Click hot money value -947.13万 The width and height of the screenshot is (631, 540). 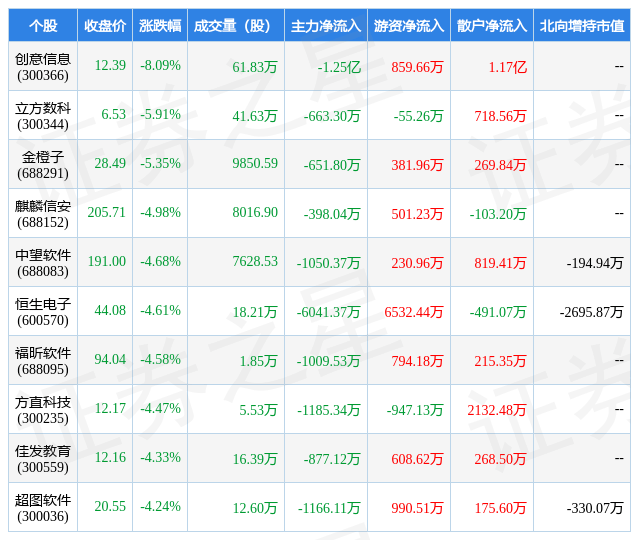415,410
